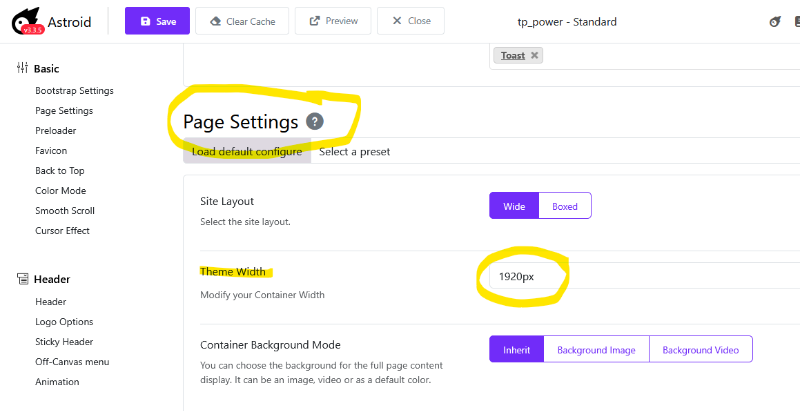Screen dimensions: 800x411
Task: Go to Color Mode settings
Action: [x=60, y=191]
